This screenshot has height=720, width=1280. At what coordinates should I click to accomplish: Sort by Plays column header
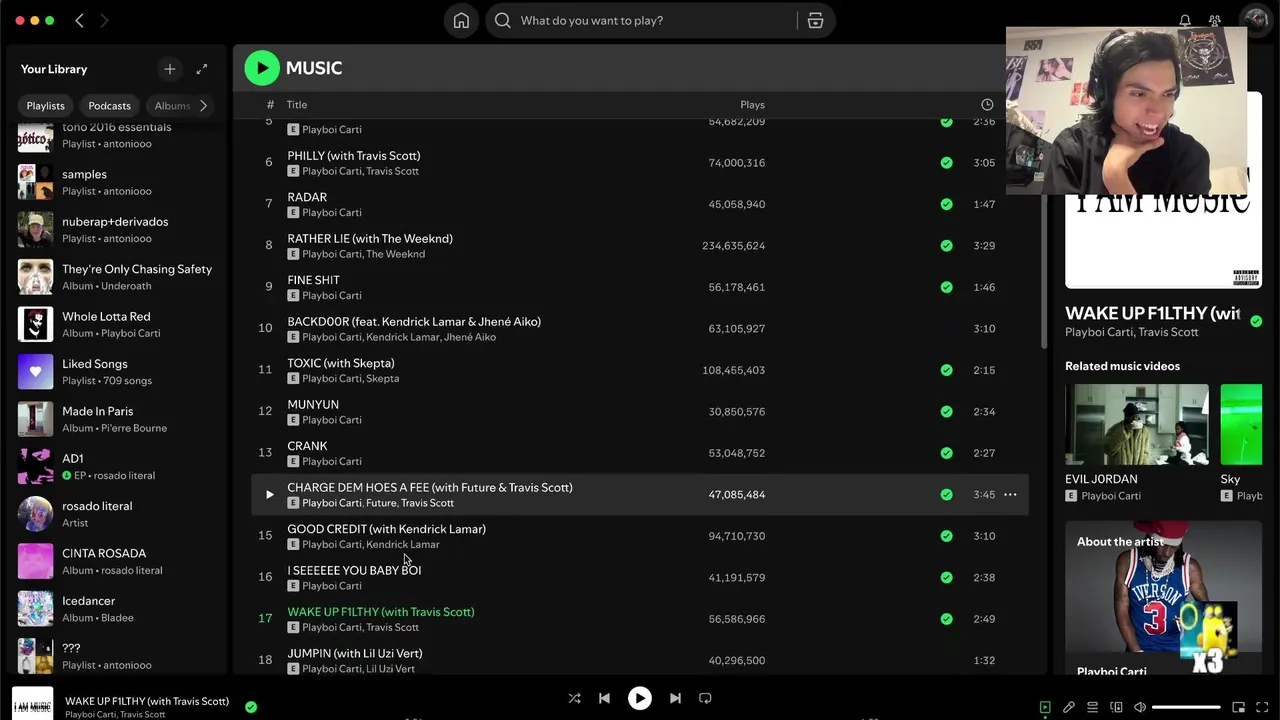pos(752,104)
